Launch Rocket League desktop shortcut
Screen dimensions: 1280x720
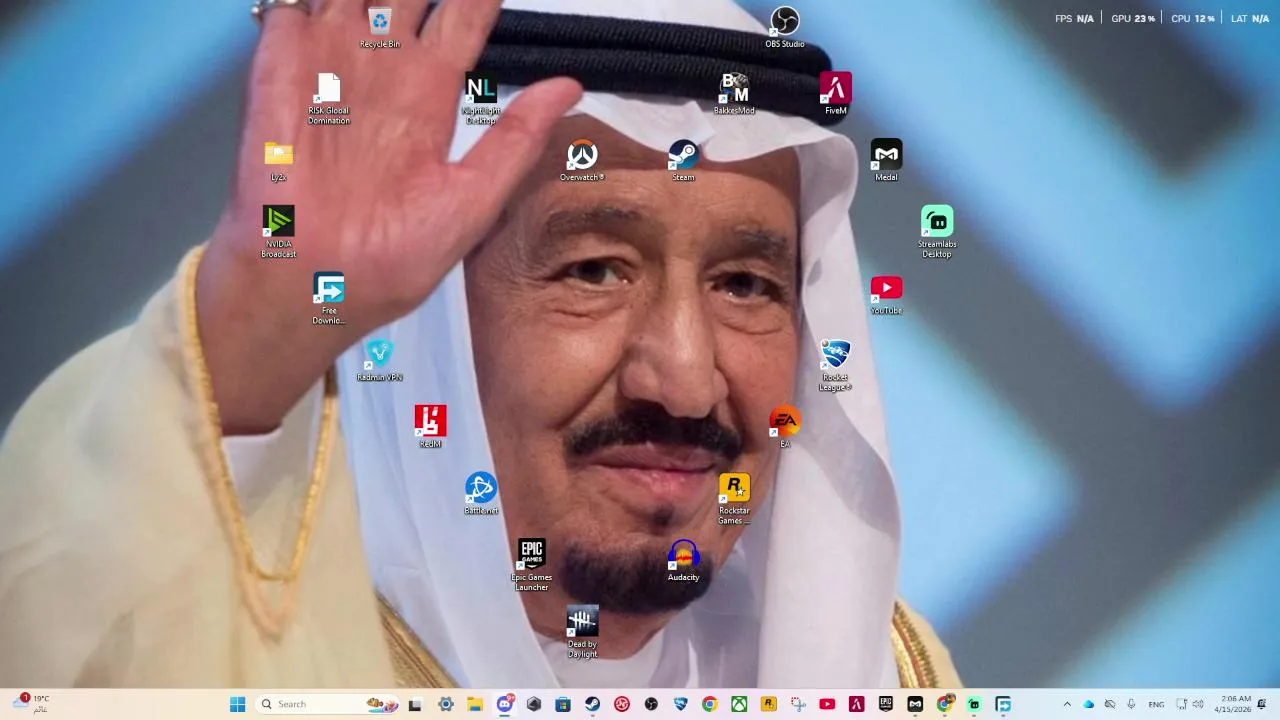coord(836,366)
